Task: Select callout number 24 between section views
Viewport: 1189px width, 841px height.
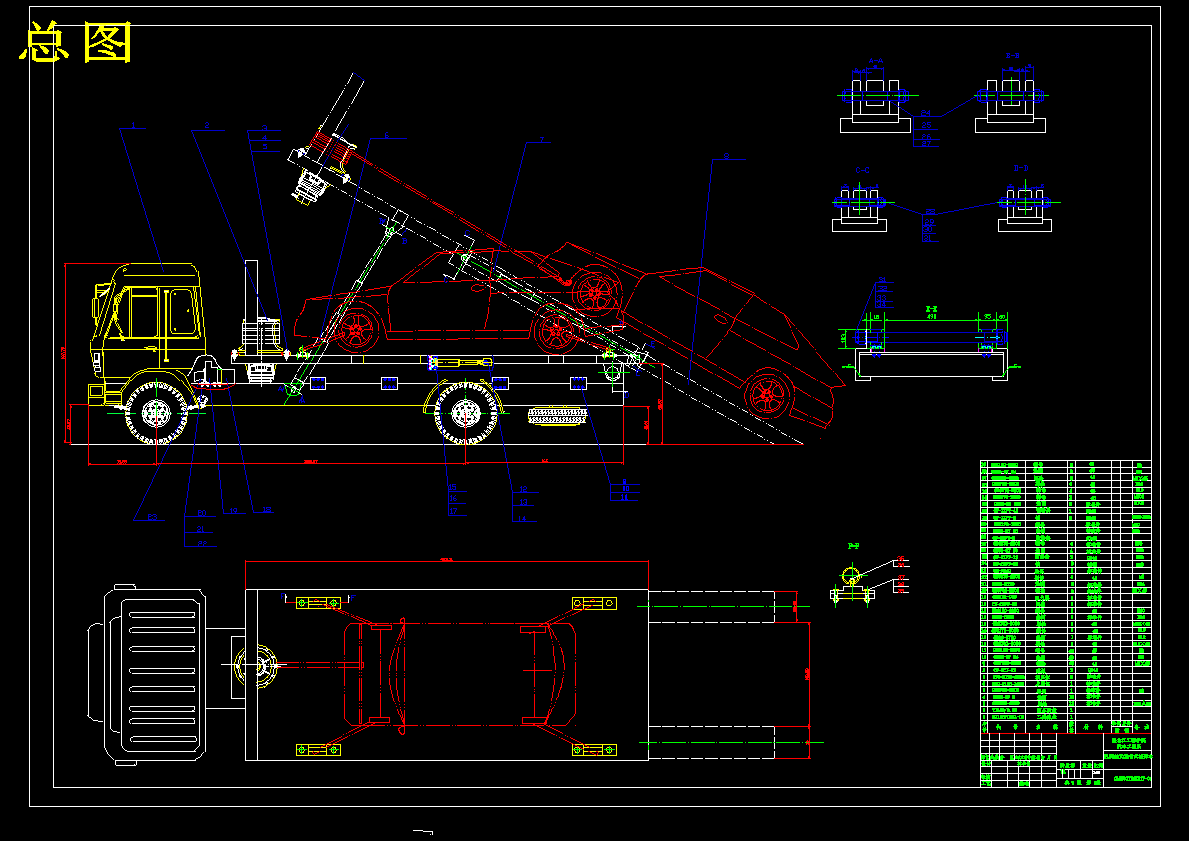Action: point(926,114)
